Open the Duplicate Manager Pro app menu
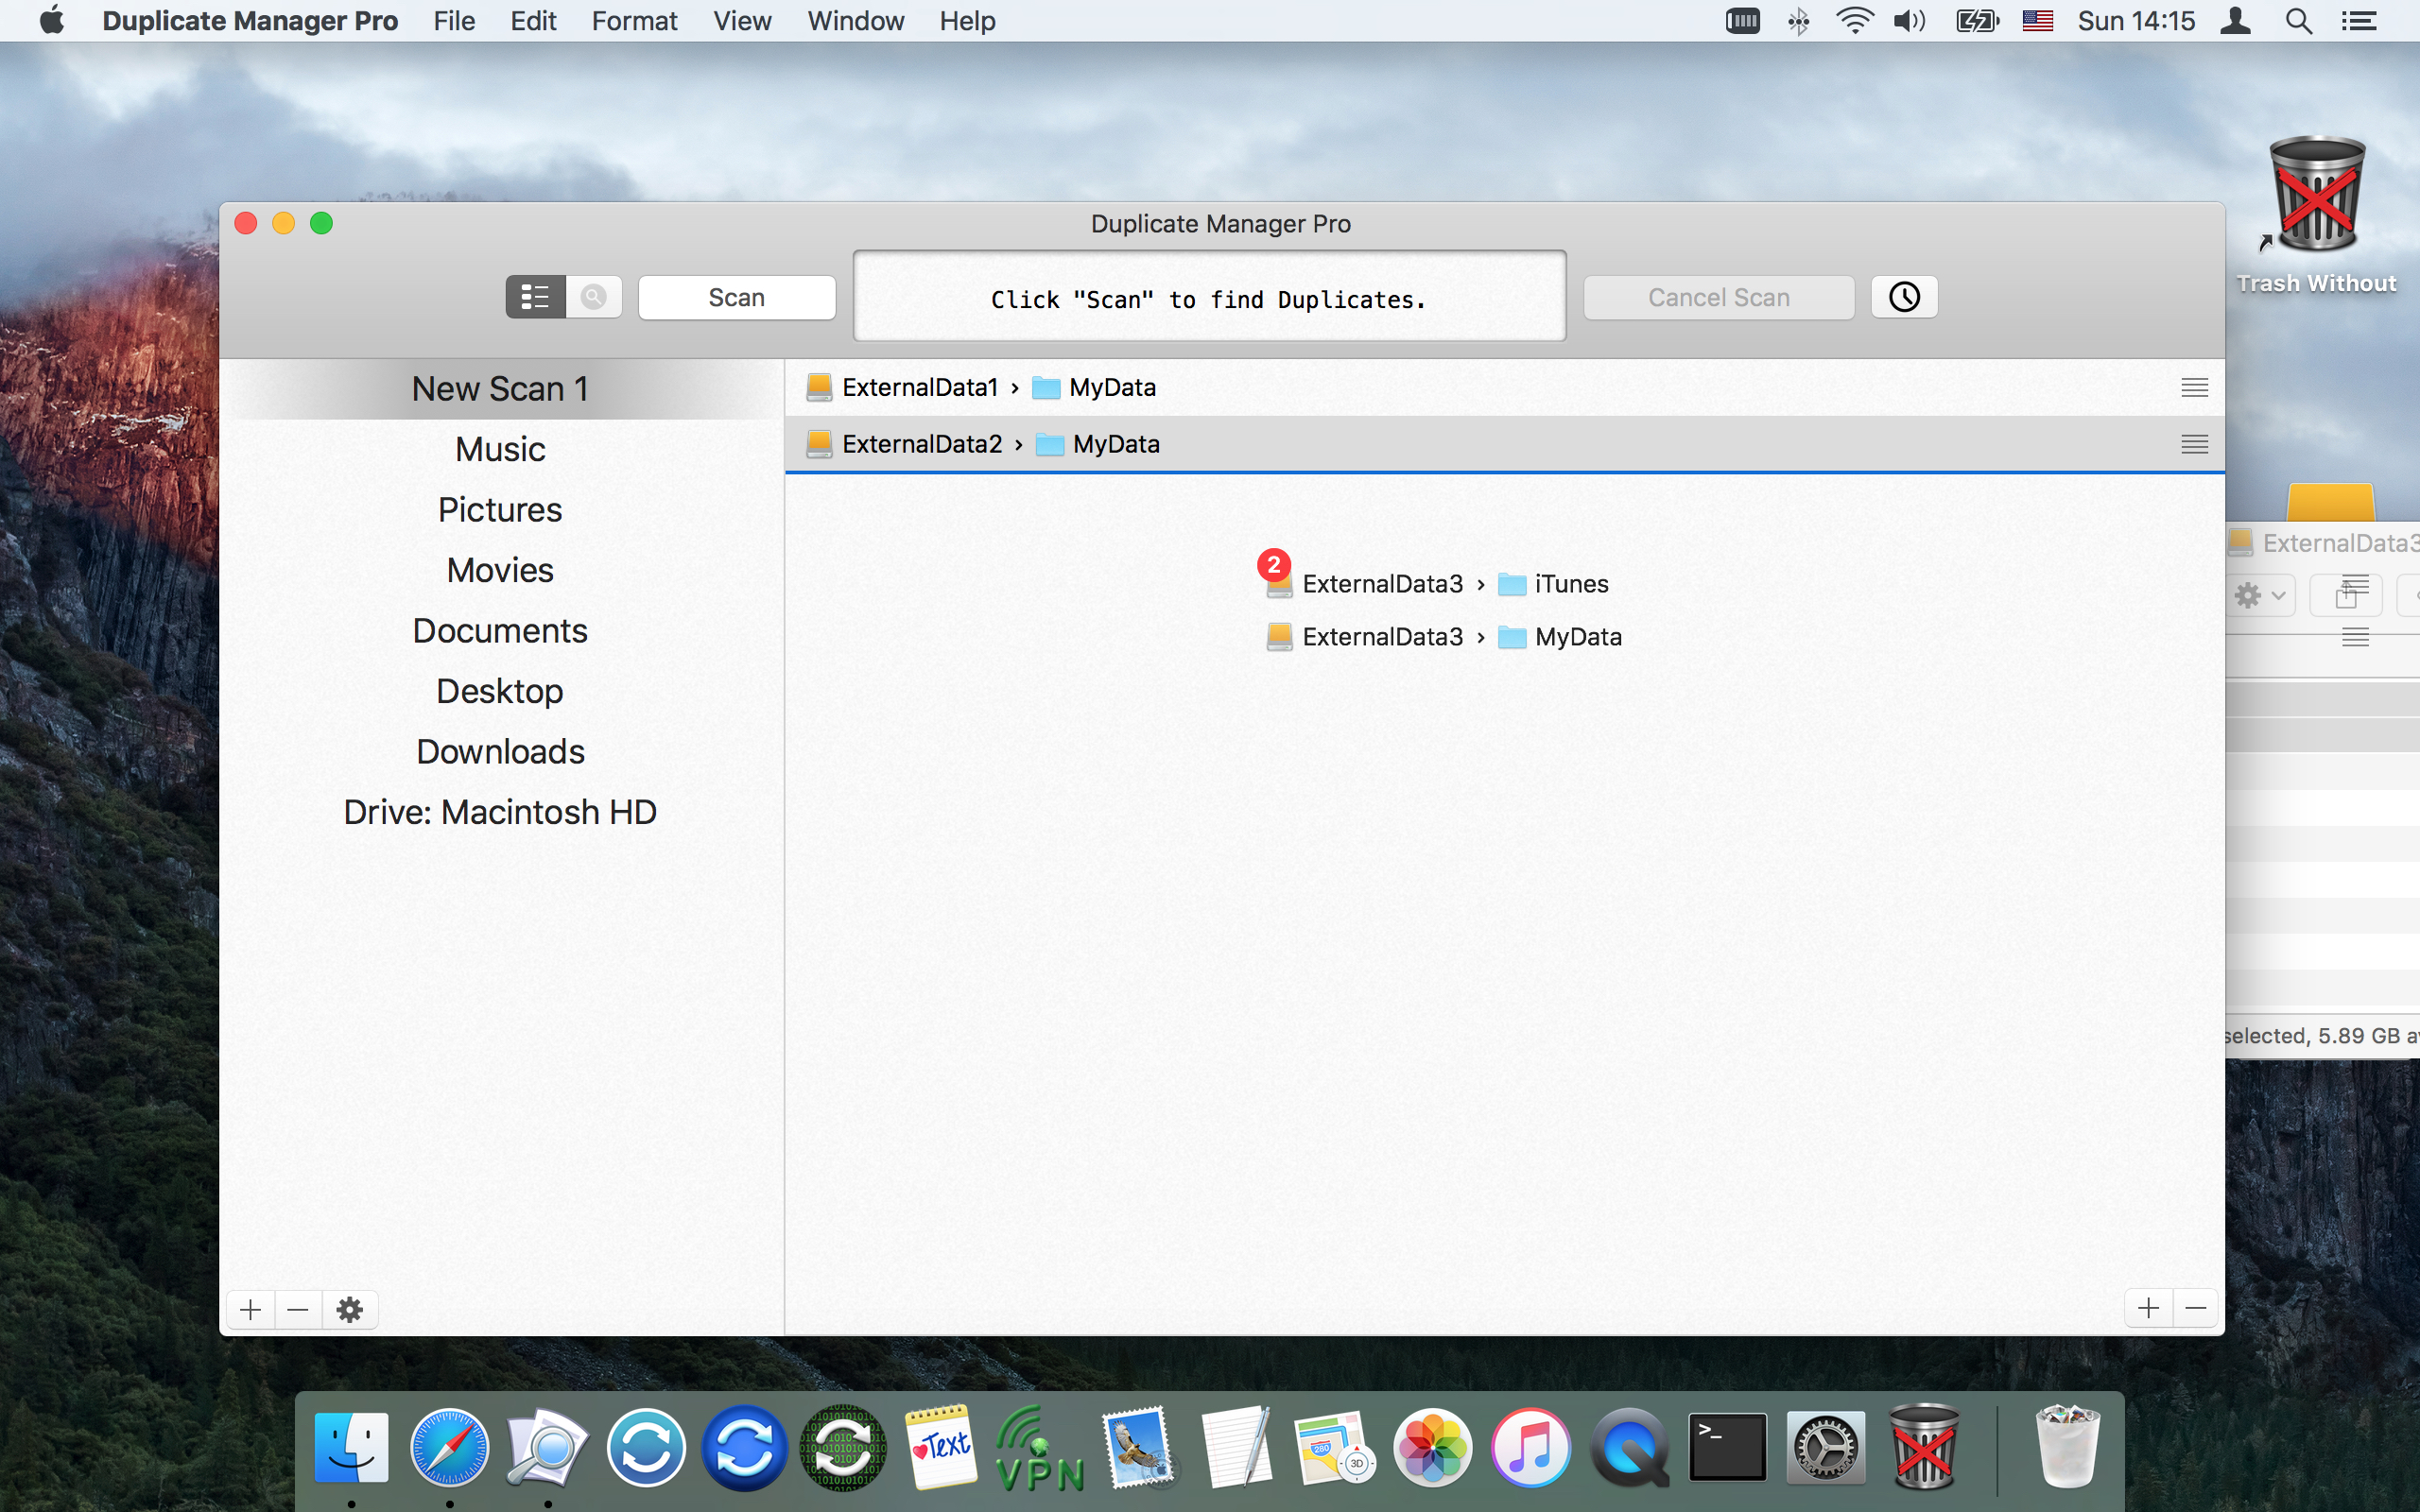The image size is (2420, 1512). click(250, 21)
